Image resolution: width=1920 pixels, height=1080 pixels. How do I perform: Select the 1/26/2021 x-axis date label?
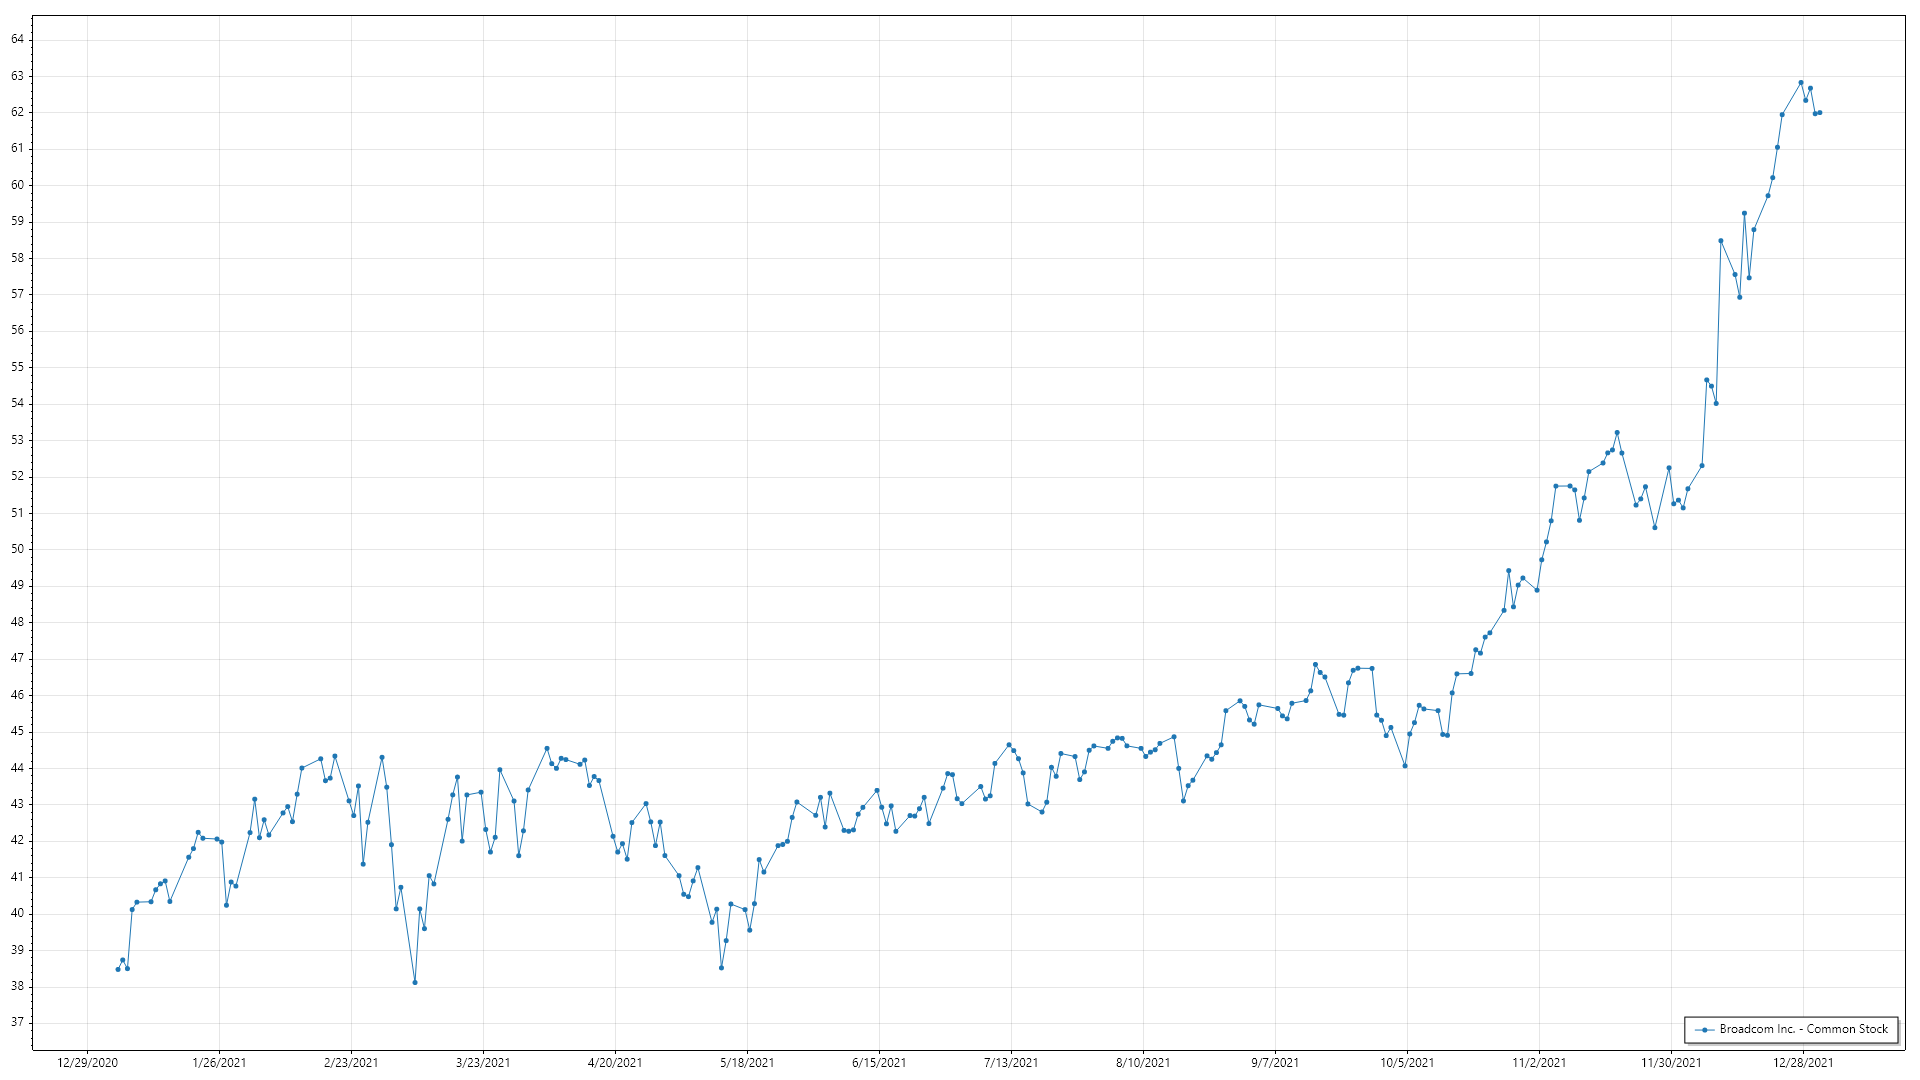click(219, 1063)
